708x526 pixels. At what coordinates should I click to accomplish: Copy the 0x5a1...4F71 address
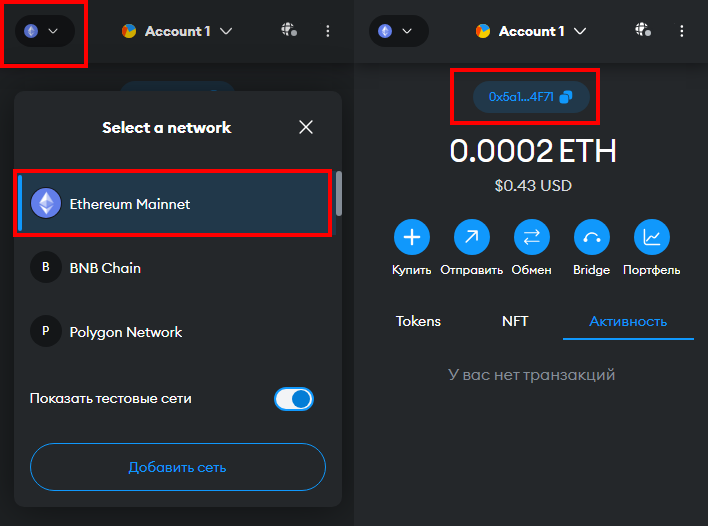(x=531, y=97)
